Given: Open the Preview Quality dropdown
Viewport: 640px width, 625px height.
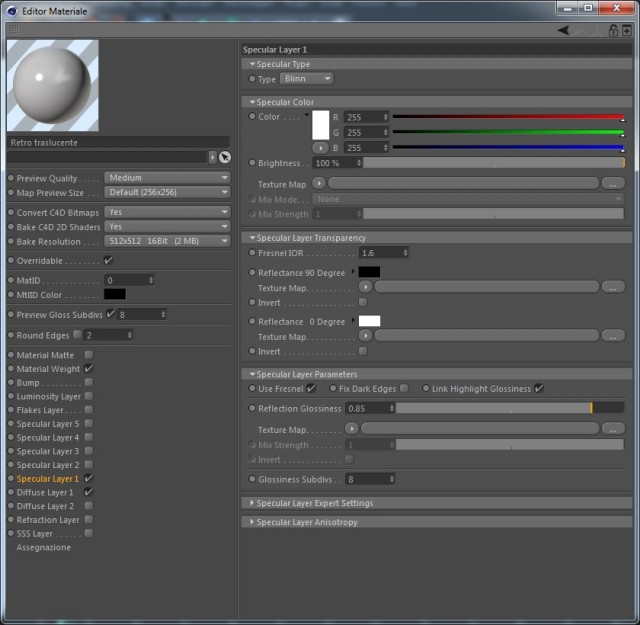Looking at the screenshot, I should tap(167, 178).
